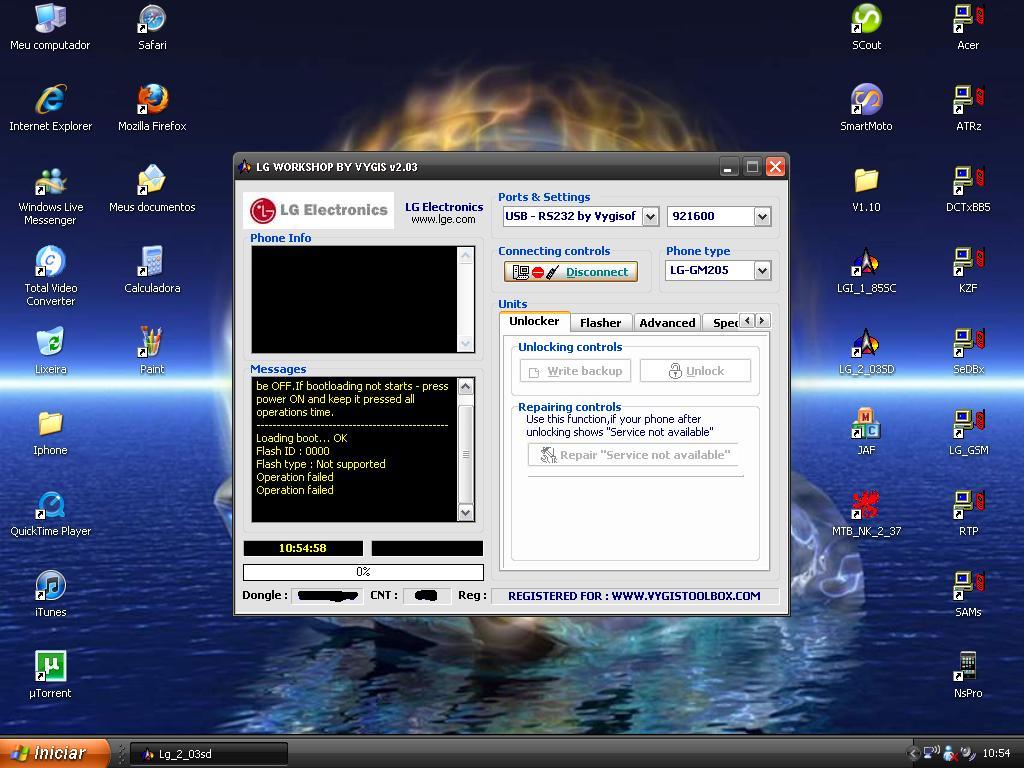The width and height of the screenshot is (1024, 768).
Task: Open V1.10 folder on desktop
Action: [866, 189]
